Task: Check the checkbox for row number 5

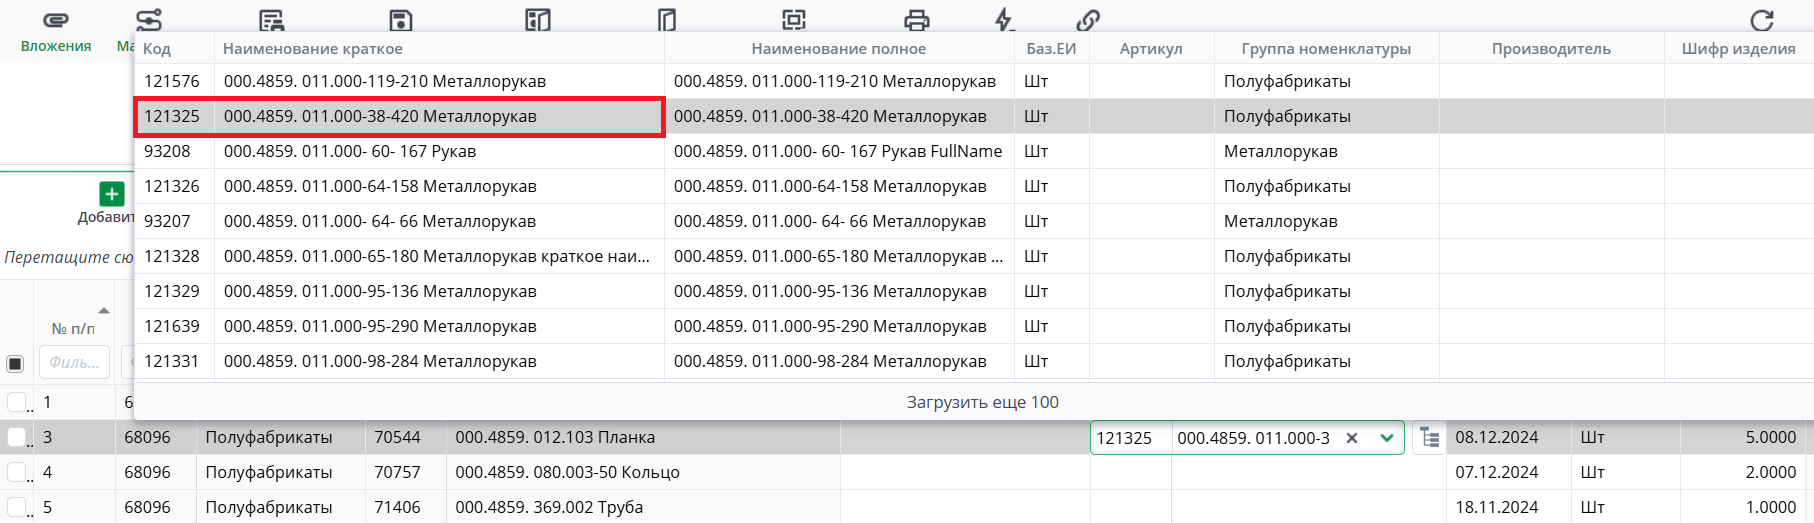Action: click(16, 507)
